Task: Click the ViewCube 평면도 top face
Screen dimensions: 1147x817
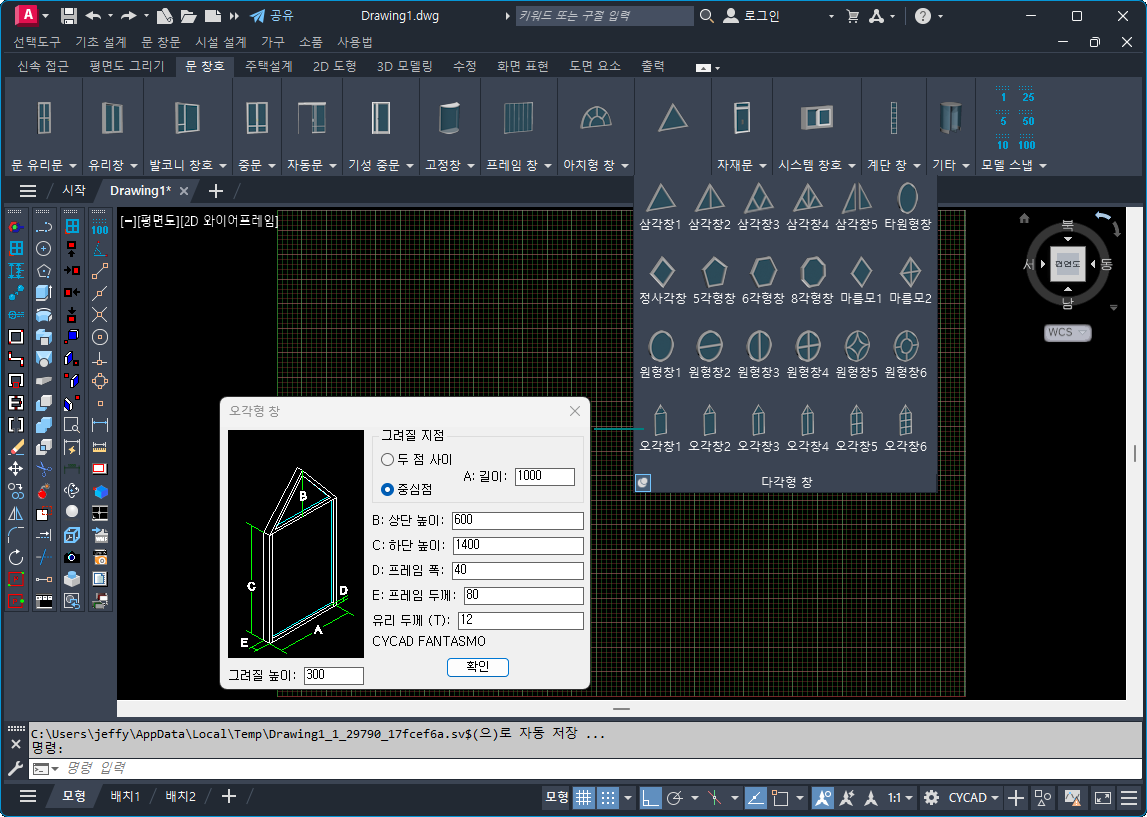Action: 1067,264
